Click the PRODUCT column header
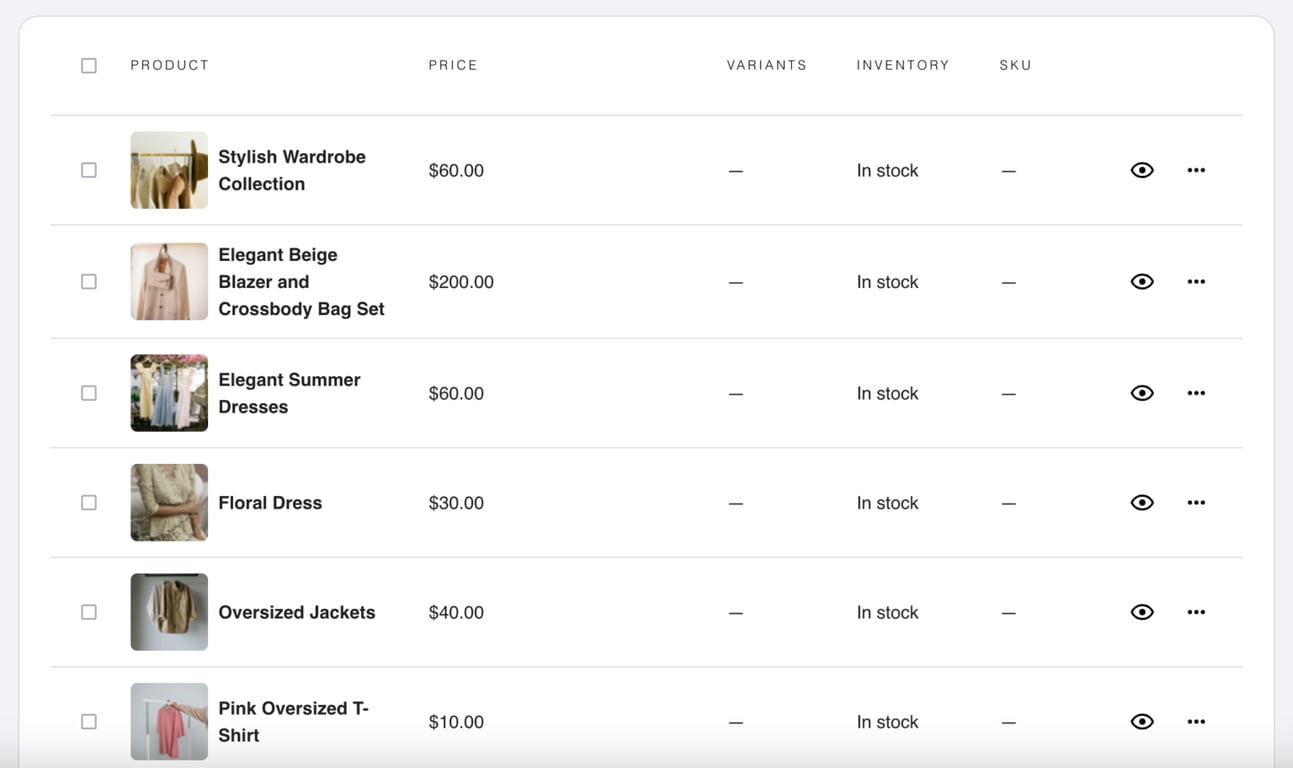Viewport: 1293px width, 768px height. click(169, 64)
